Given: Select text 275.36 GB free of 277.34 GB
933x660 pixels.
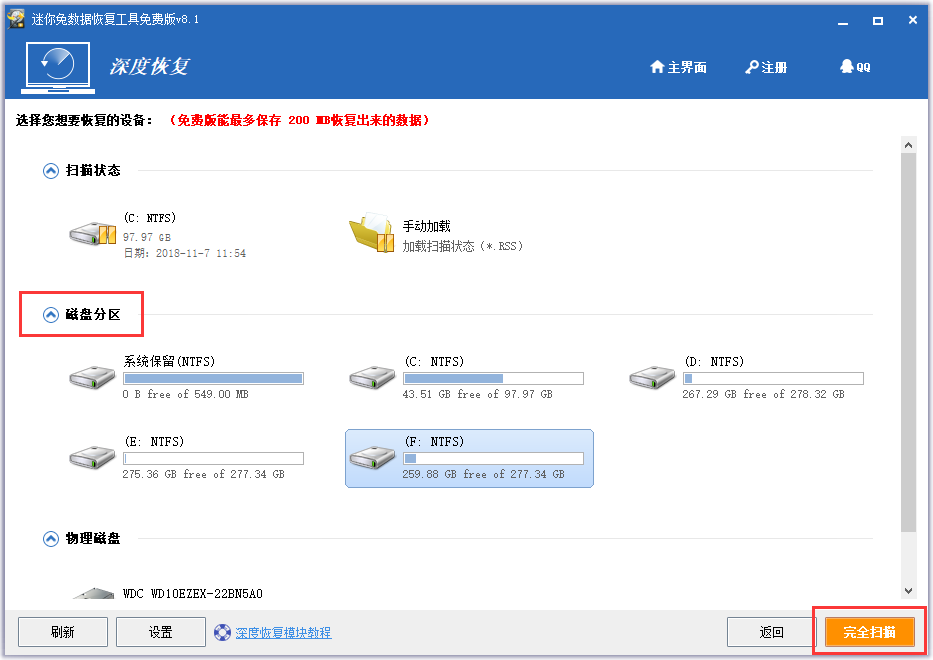Looking at the screenshot, I should pyautogui.click(x=203, y=474).
